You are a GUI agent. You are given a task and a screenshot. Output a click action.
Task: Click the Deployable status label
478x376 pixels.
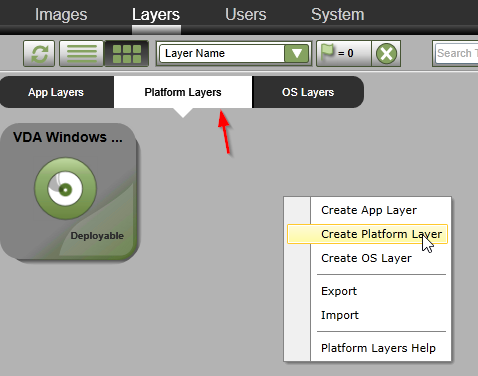(x=97, y=236)
